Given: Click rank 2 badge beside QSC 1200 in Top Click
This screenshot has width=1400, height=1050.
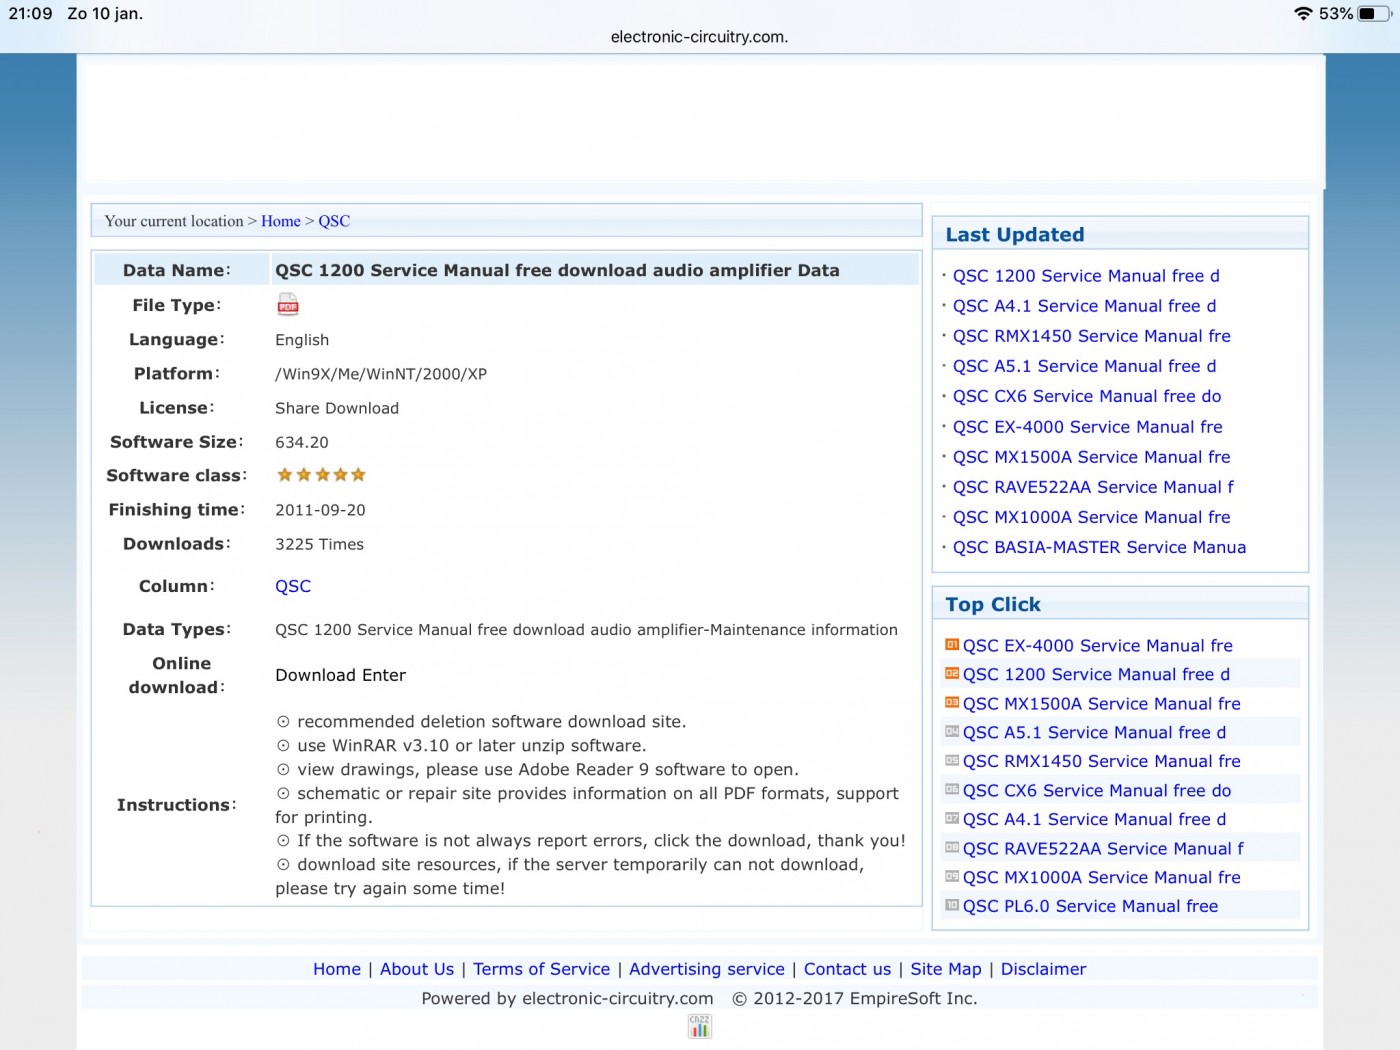Looking at the screenshot, I should [952, 674].
